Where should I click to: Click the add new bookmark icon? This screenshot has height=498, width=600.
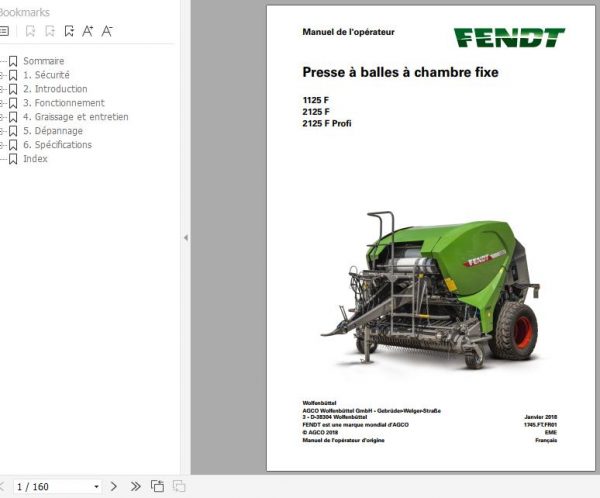[69, 31]
